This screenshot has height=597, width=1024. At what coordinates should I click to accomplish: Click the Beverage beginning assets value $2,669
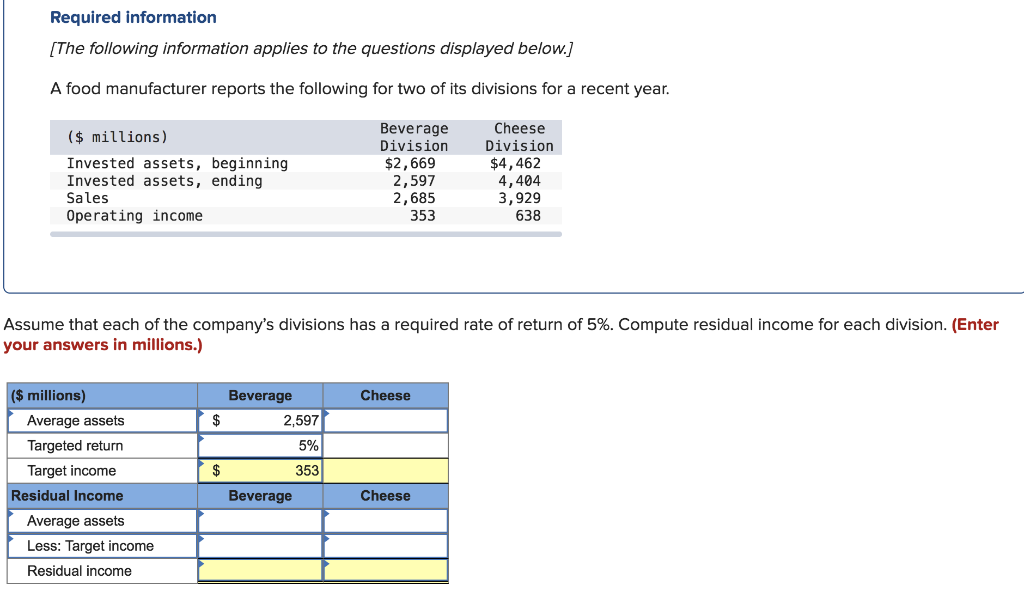click(x=410, y=163)
